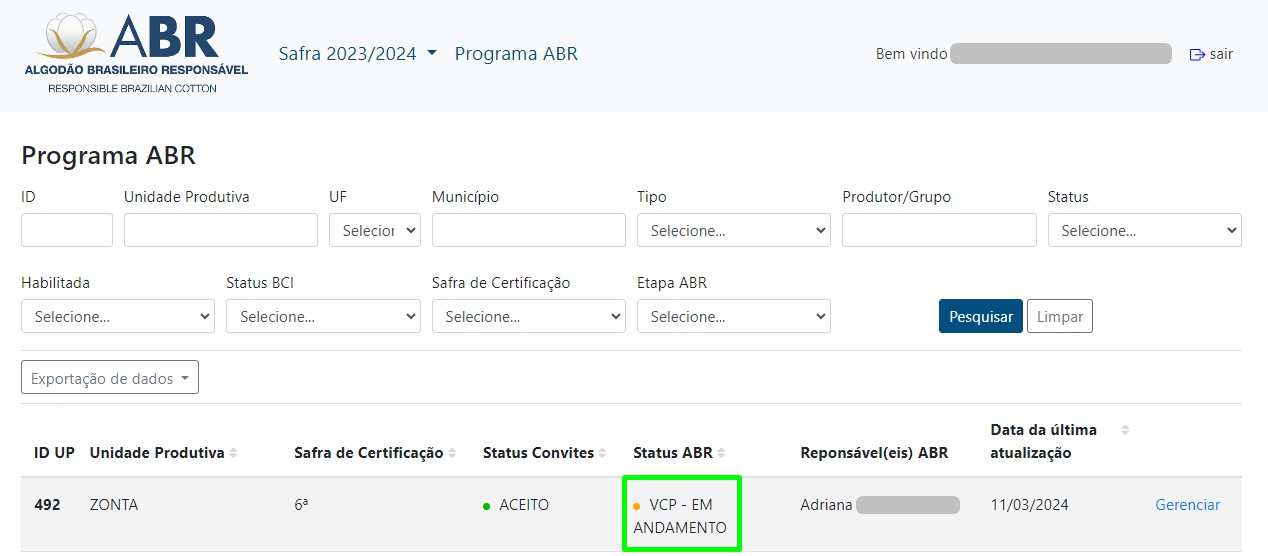The height and width of the screenshot is (556, 1268).
Task: Sort by Status Convites column arrows
Action: coord(603,453)
